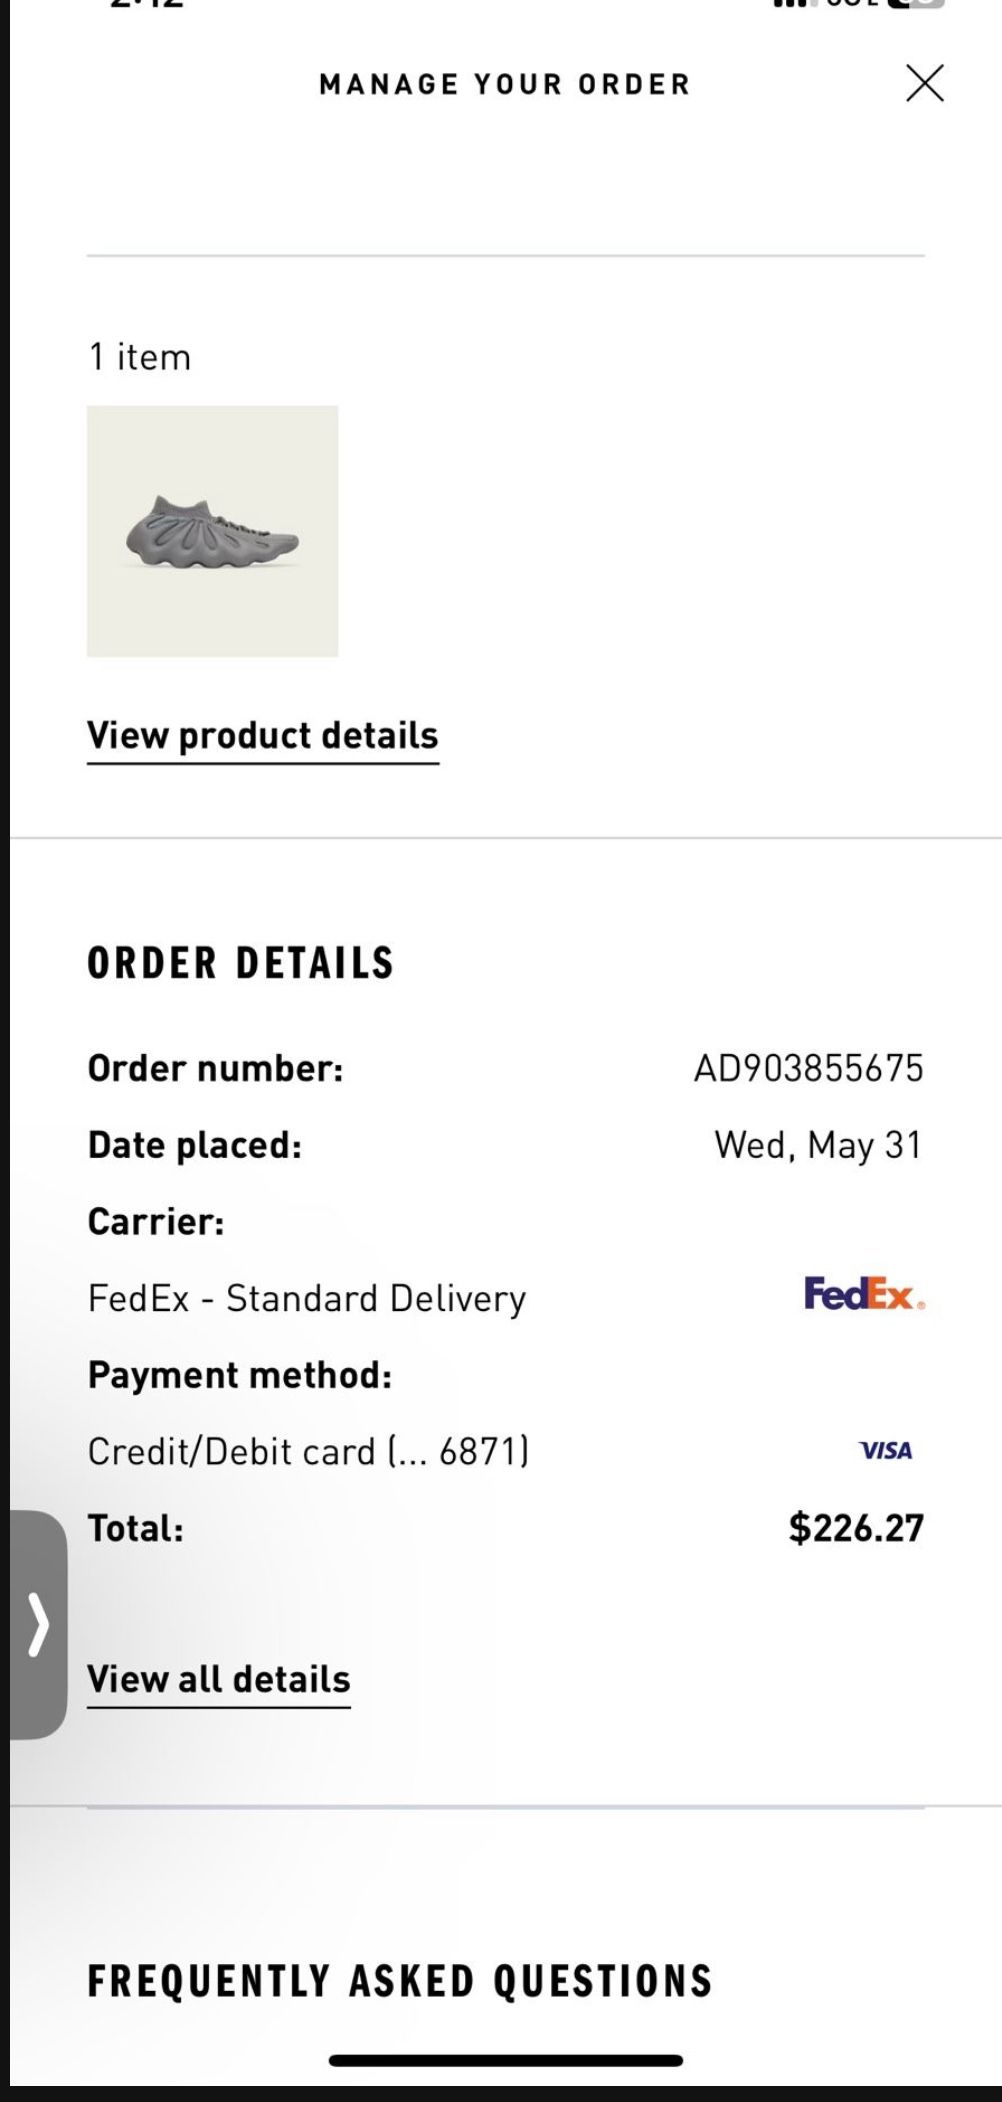Image resolution: width=1002 pixels, height=2102 pixels.
Task: Select the order number AD903855675
Action: pos(809,1068)
